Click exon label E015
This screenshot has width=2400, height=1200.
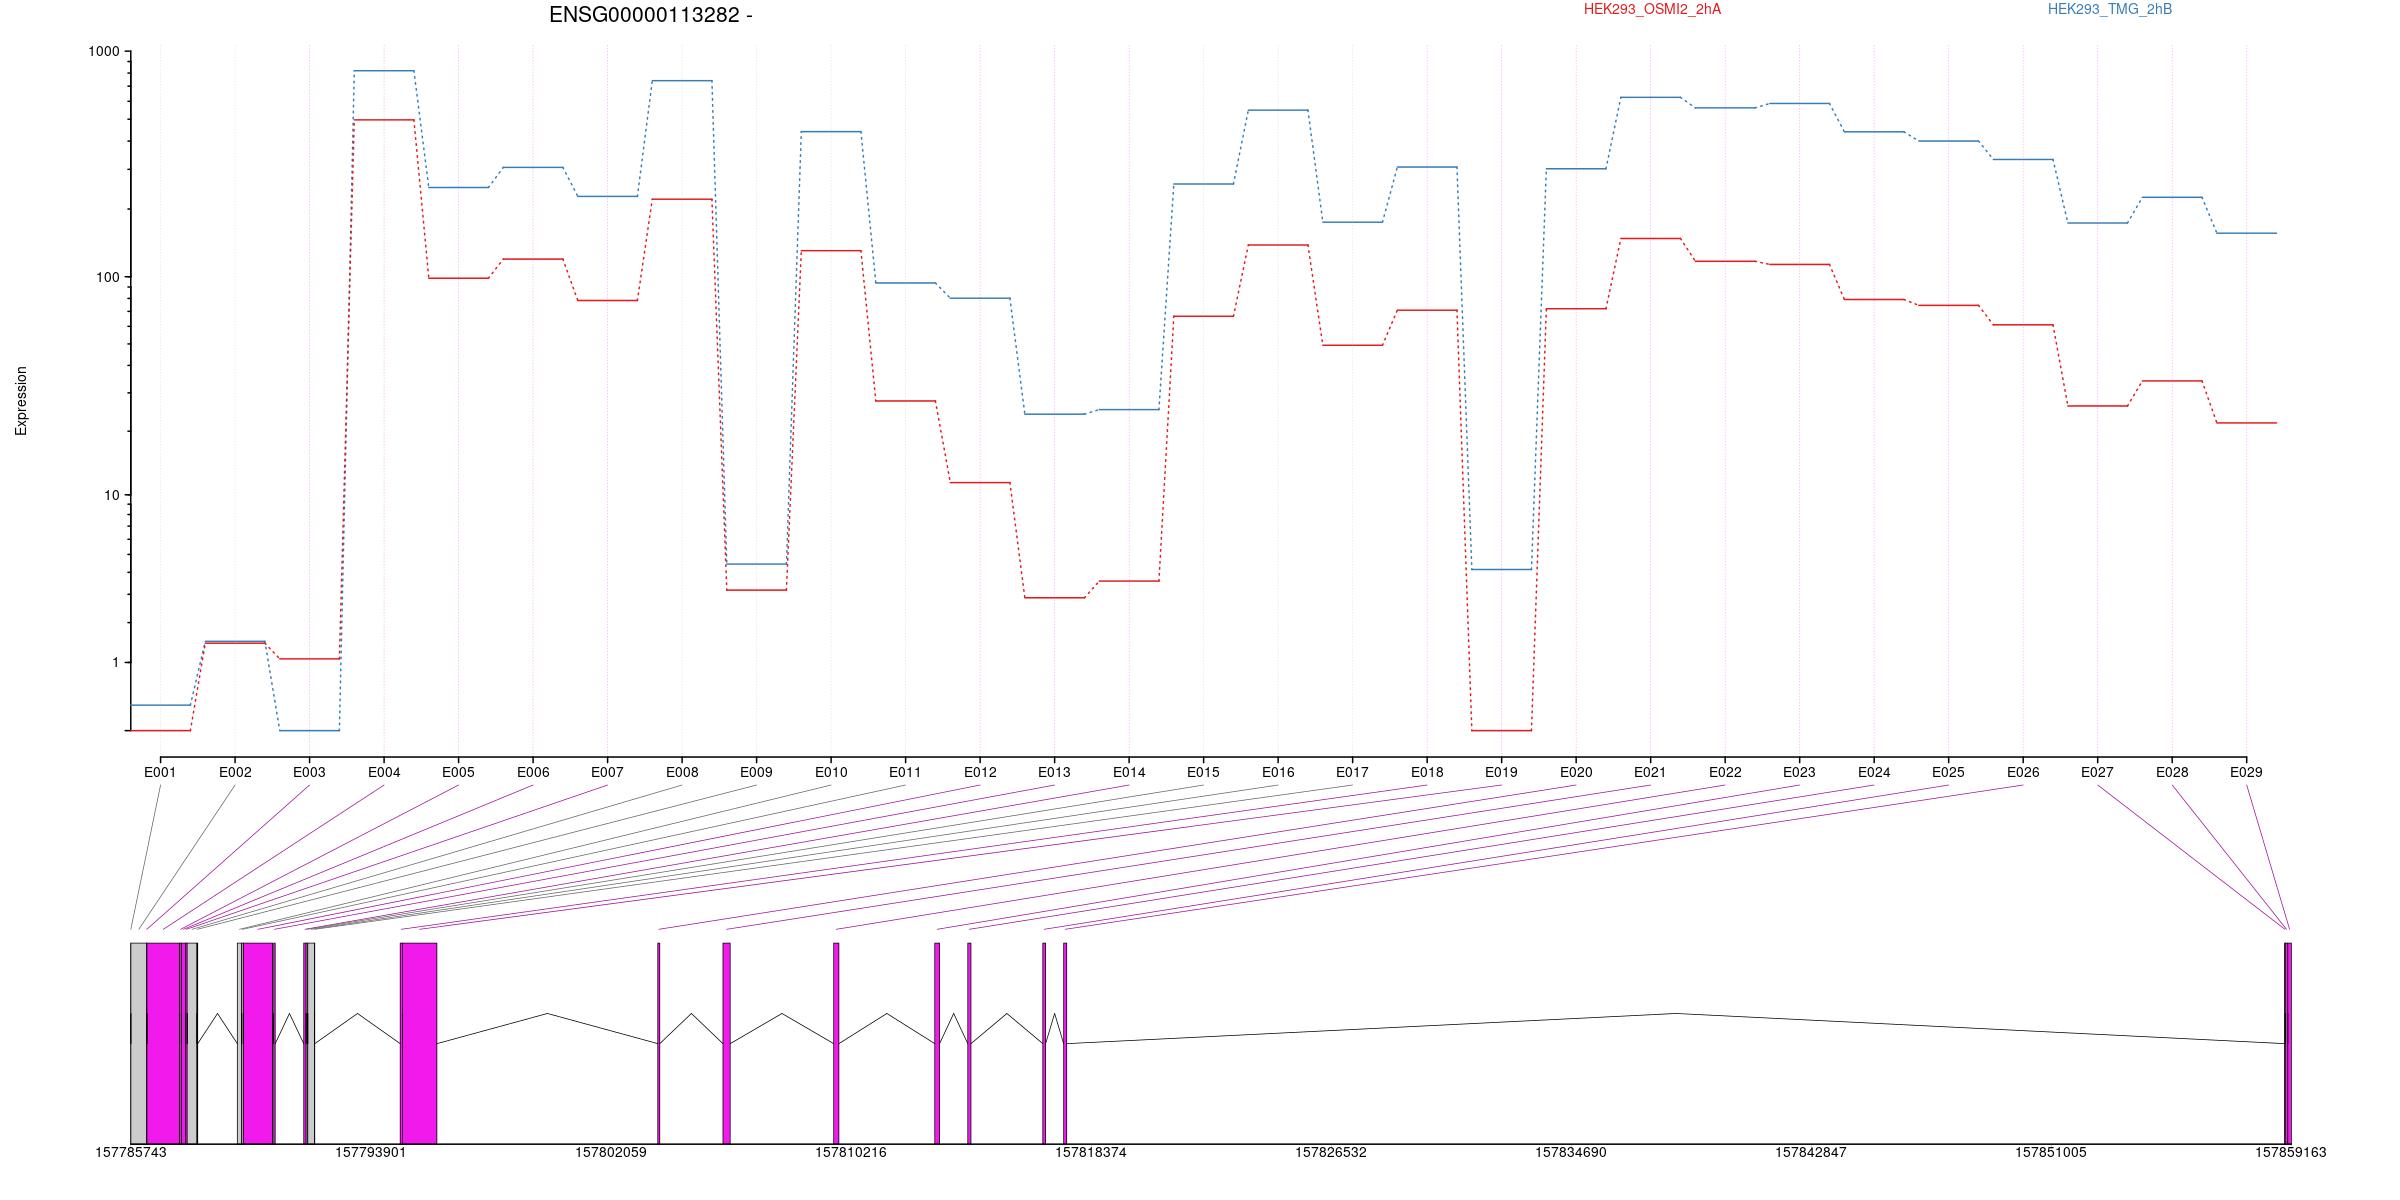[1203, 772]
